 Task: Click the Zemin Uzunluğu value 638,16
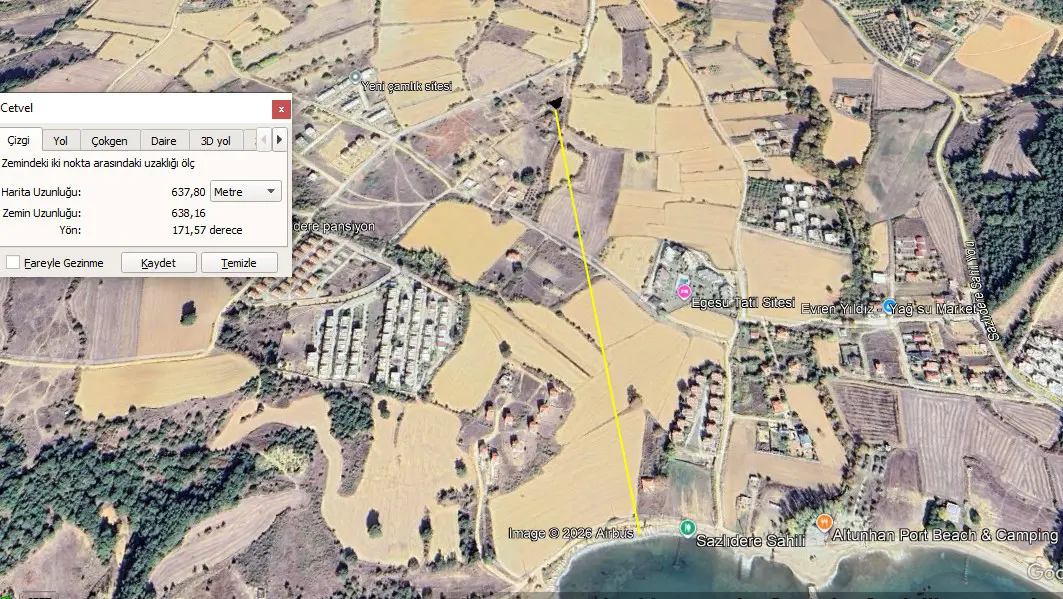click(188, 213)
